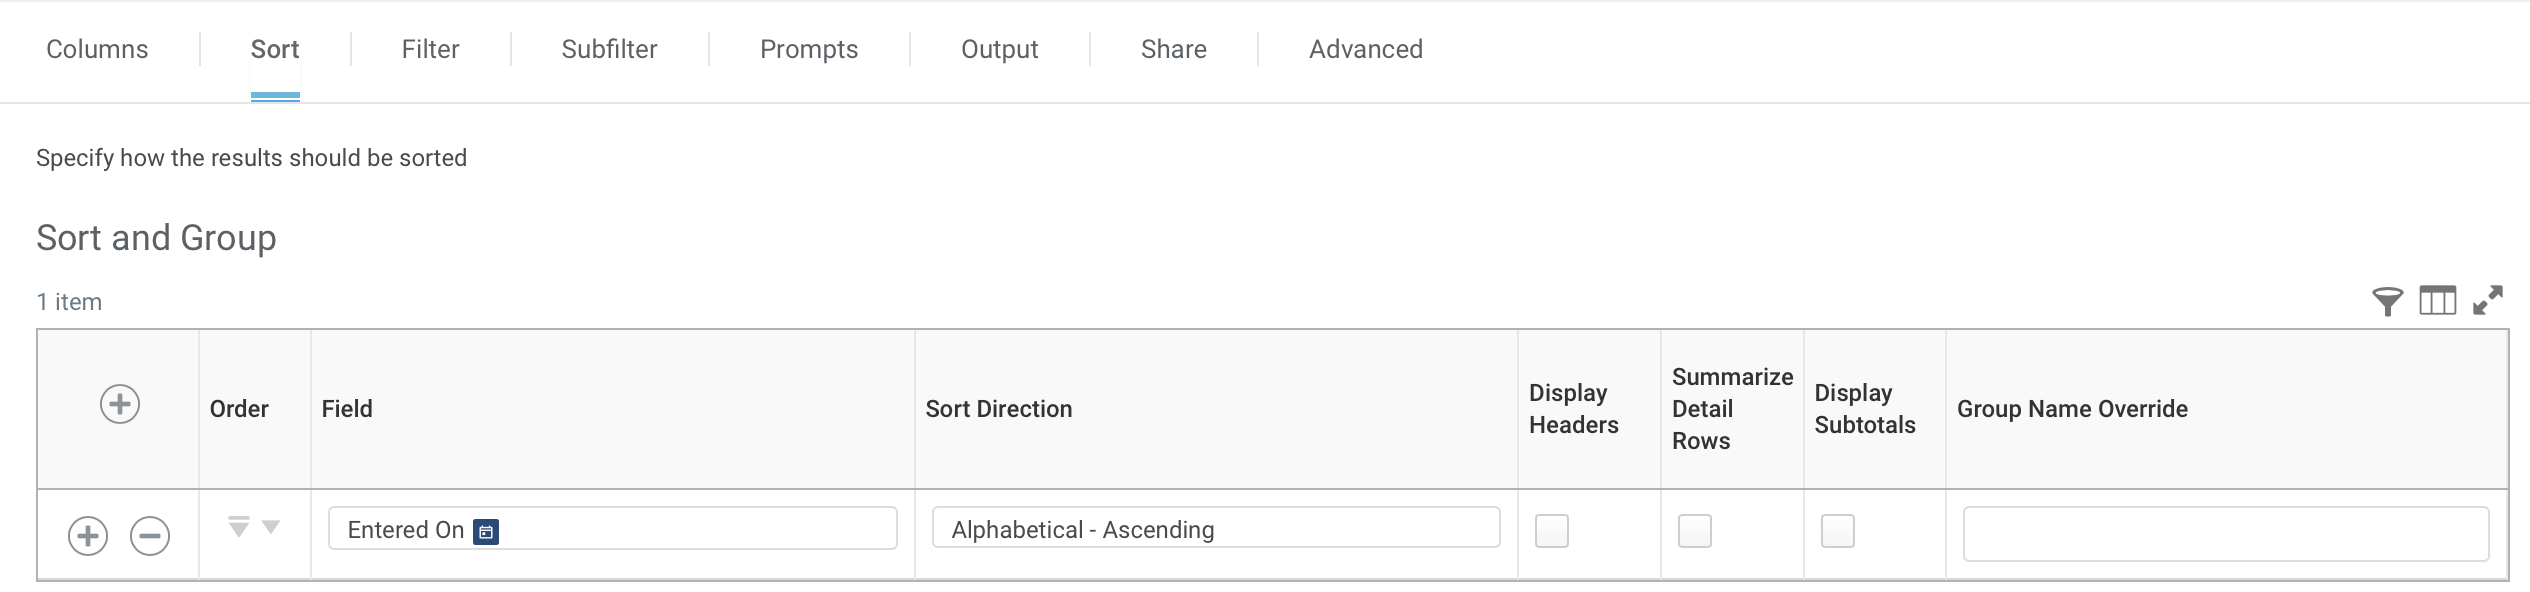Screen dimensions: 2530x592
Task: Expand the table to fullscreen view
Action: tap(2487, 301)
